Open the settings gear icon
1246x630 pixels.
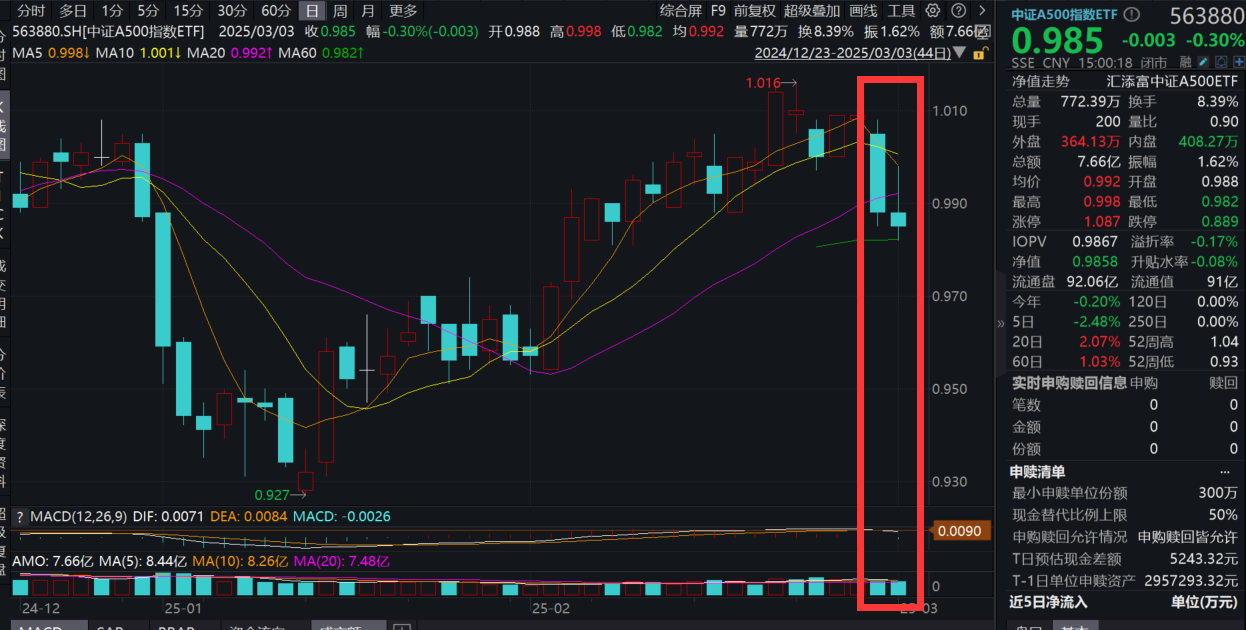coord(932,11)
